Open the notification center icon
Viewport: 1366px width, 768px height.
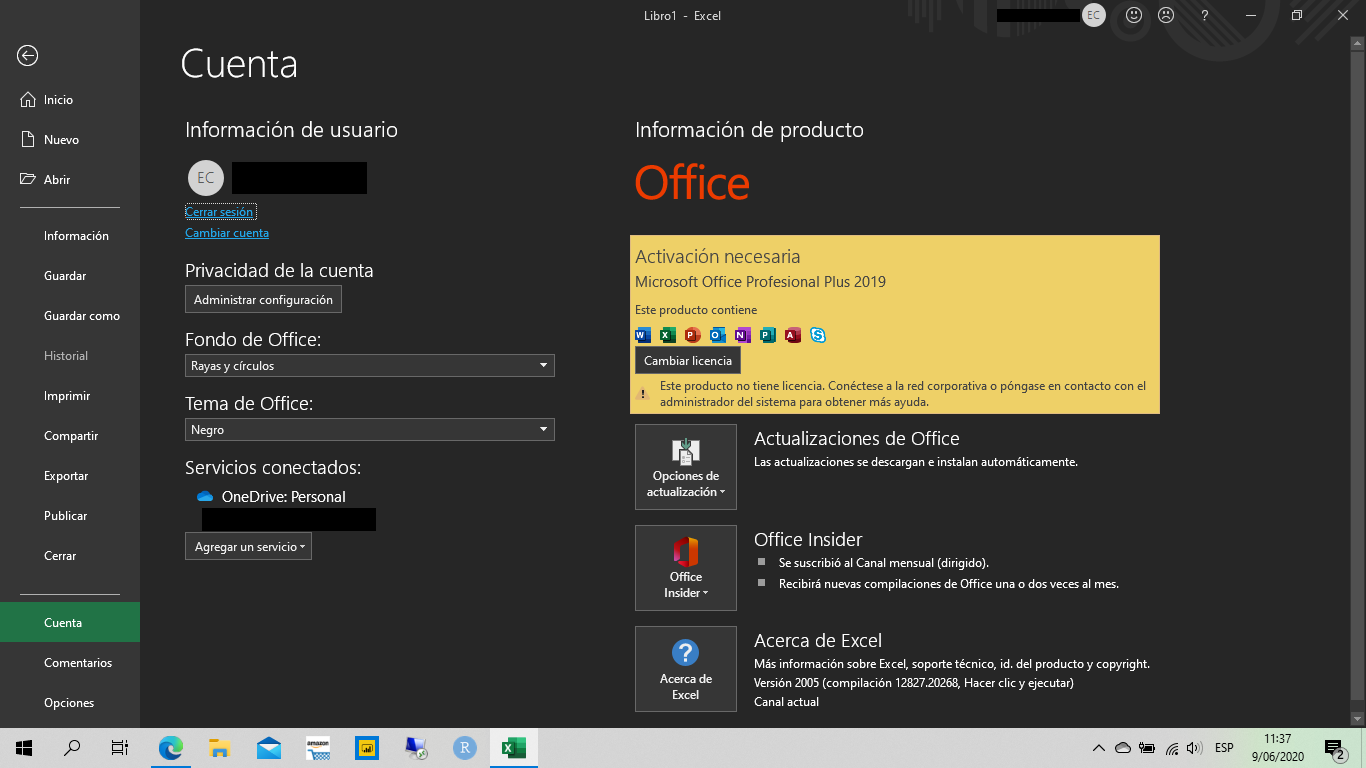point(1334,748)
